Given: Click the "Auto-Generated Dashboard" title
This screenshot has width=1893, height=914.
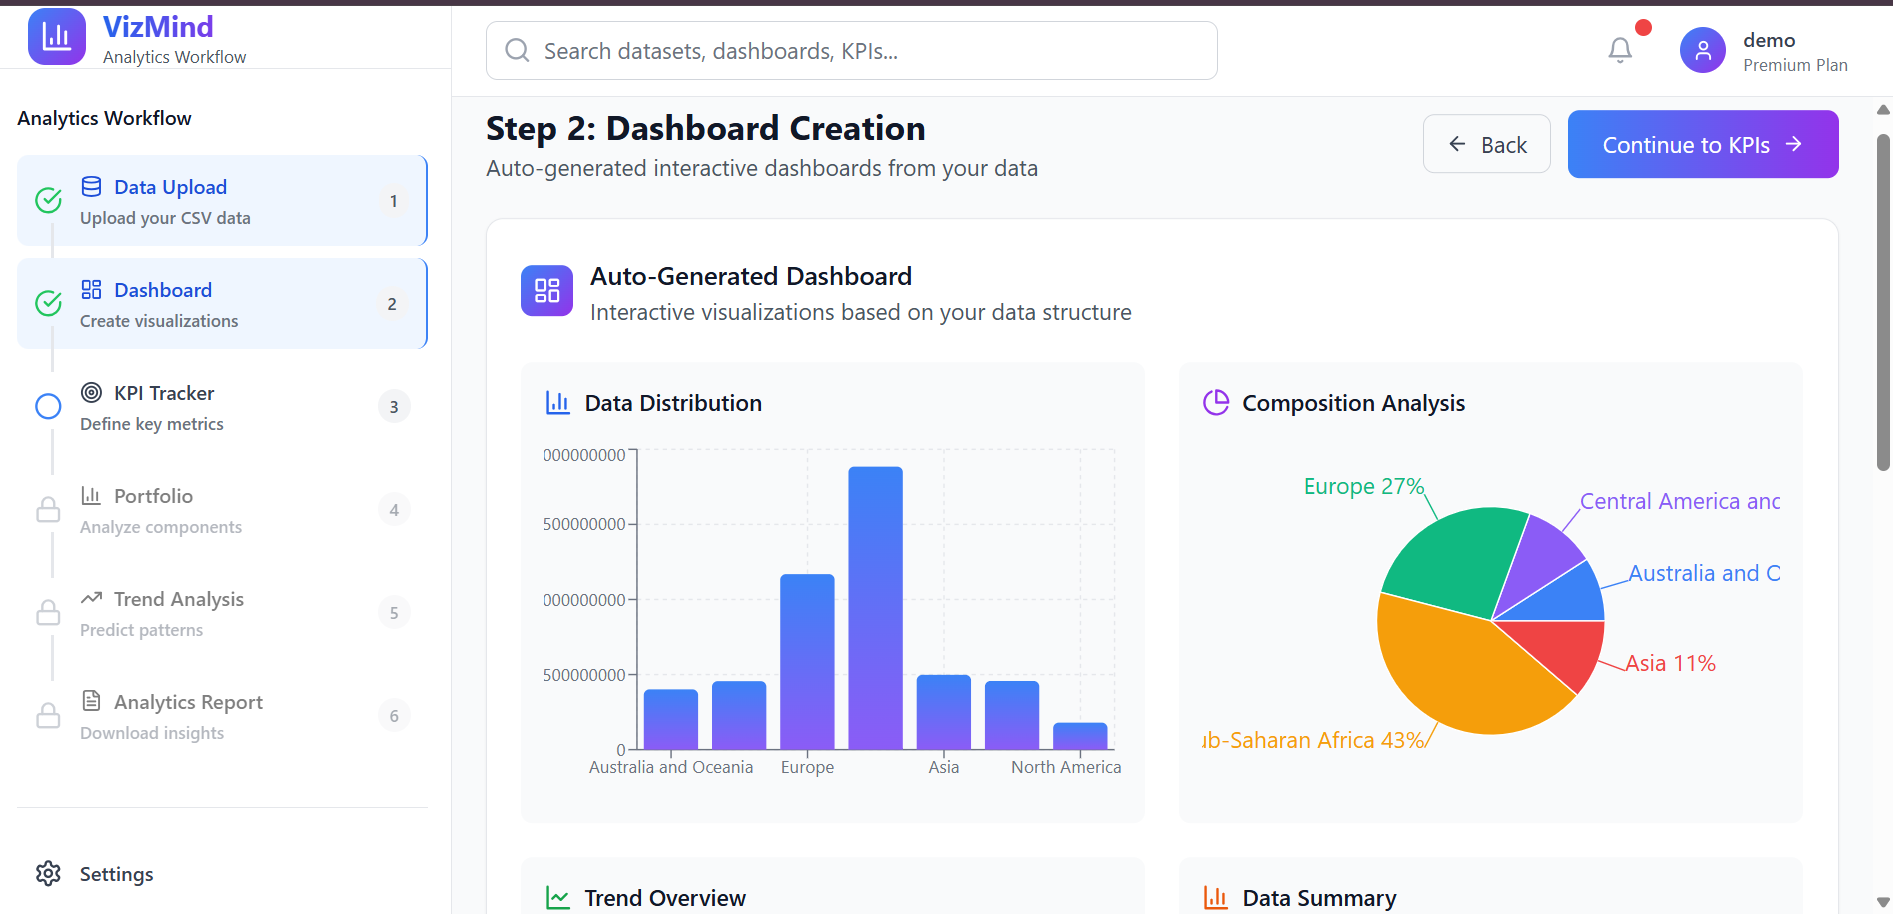Looking at the screenshot, I should click(751, 276).
